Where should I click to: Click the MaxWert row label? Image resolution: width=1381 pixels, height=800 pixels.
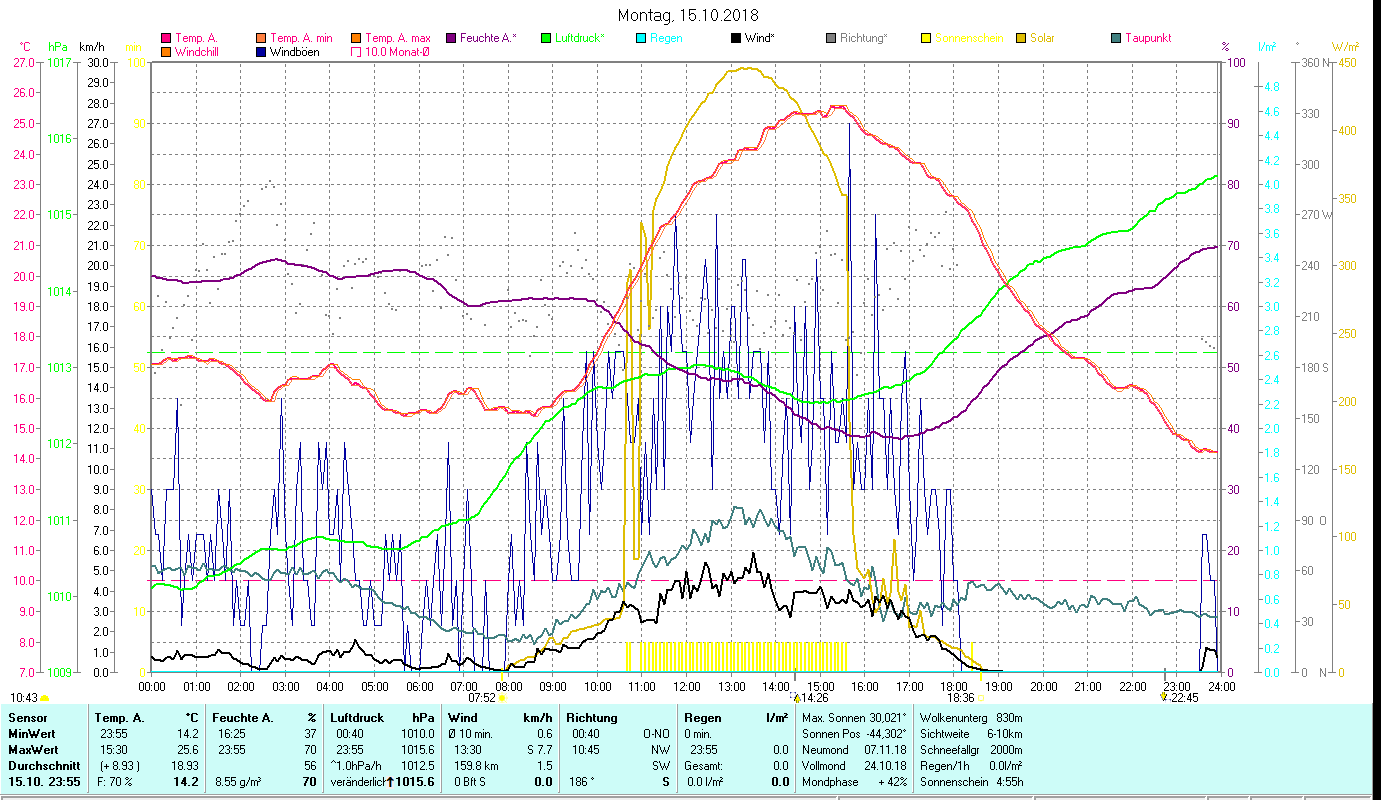[33, 749]
